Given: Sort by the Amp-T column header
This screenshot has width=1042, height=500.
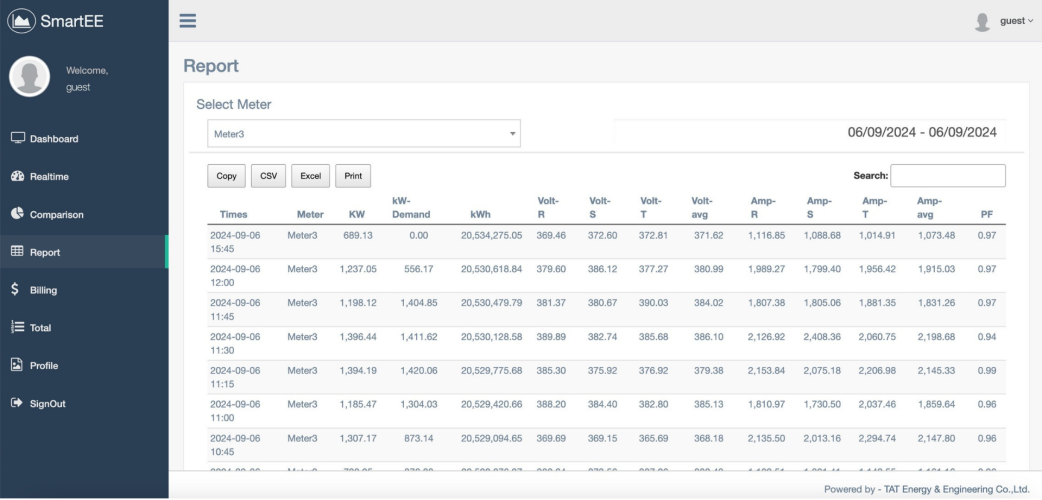Looking at the screenshot, I should (x=875, y=207).
